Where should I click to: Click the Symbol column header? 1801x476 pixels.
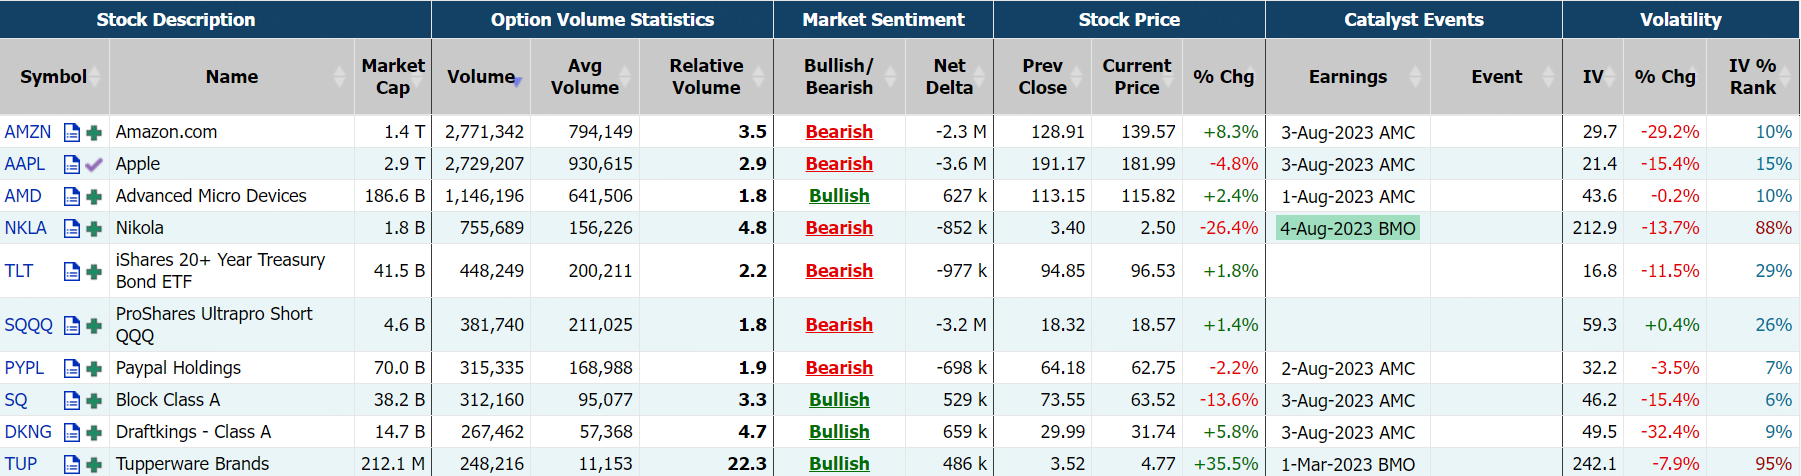[53, 77]
